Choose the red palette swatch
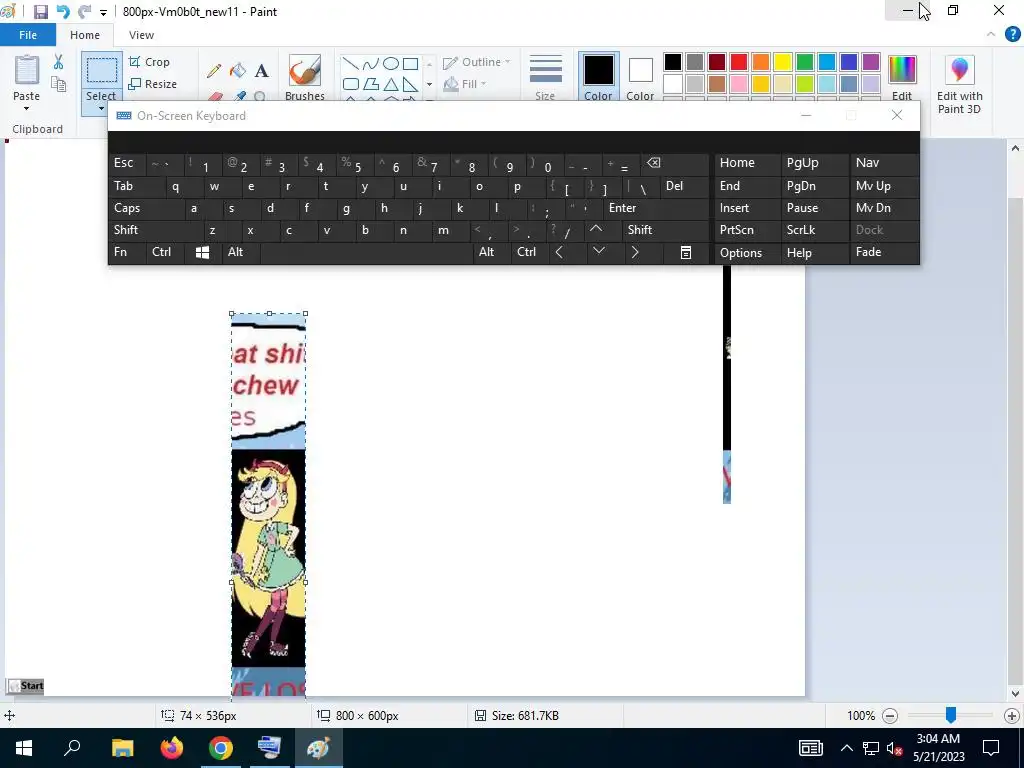Image resolution: width=1024 pixels, height=768 pixels. pyautogui.click(x=739, y=62)
